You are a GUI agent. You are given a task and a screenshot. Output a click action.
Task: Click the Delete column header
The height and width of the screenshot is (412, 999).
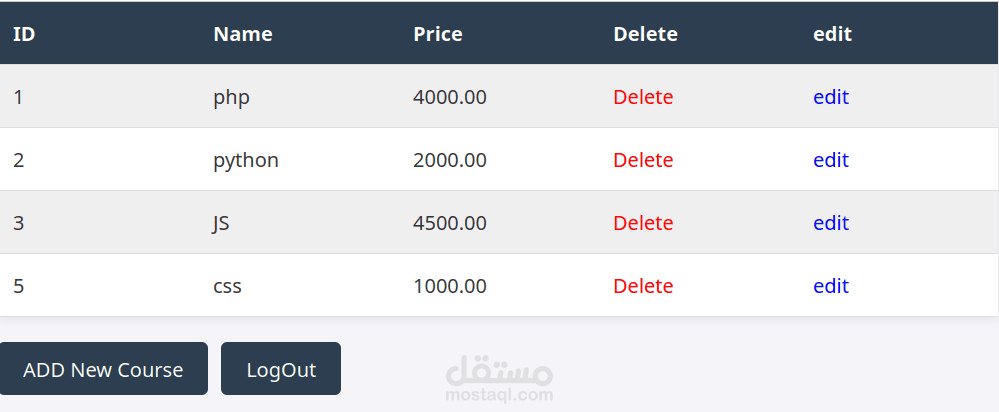point(645,34)
